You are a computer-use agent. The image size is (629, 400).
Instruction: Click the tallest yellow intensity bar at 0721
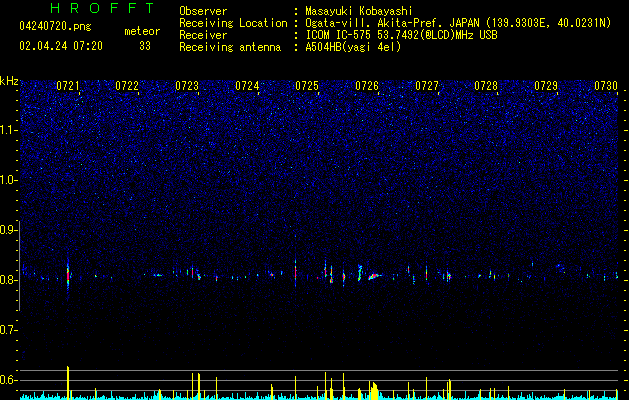click(x=68, y=383)
